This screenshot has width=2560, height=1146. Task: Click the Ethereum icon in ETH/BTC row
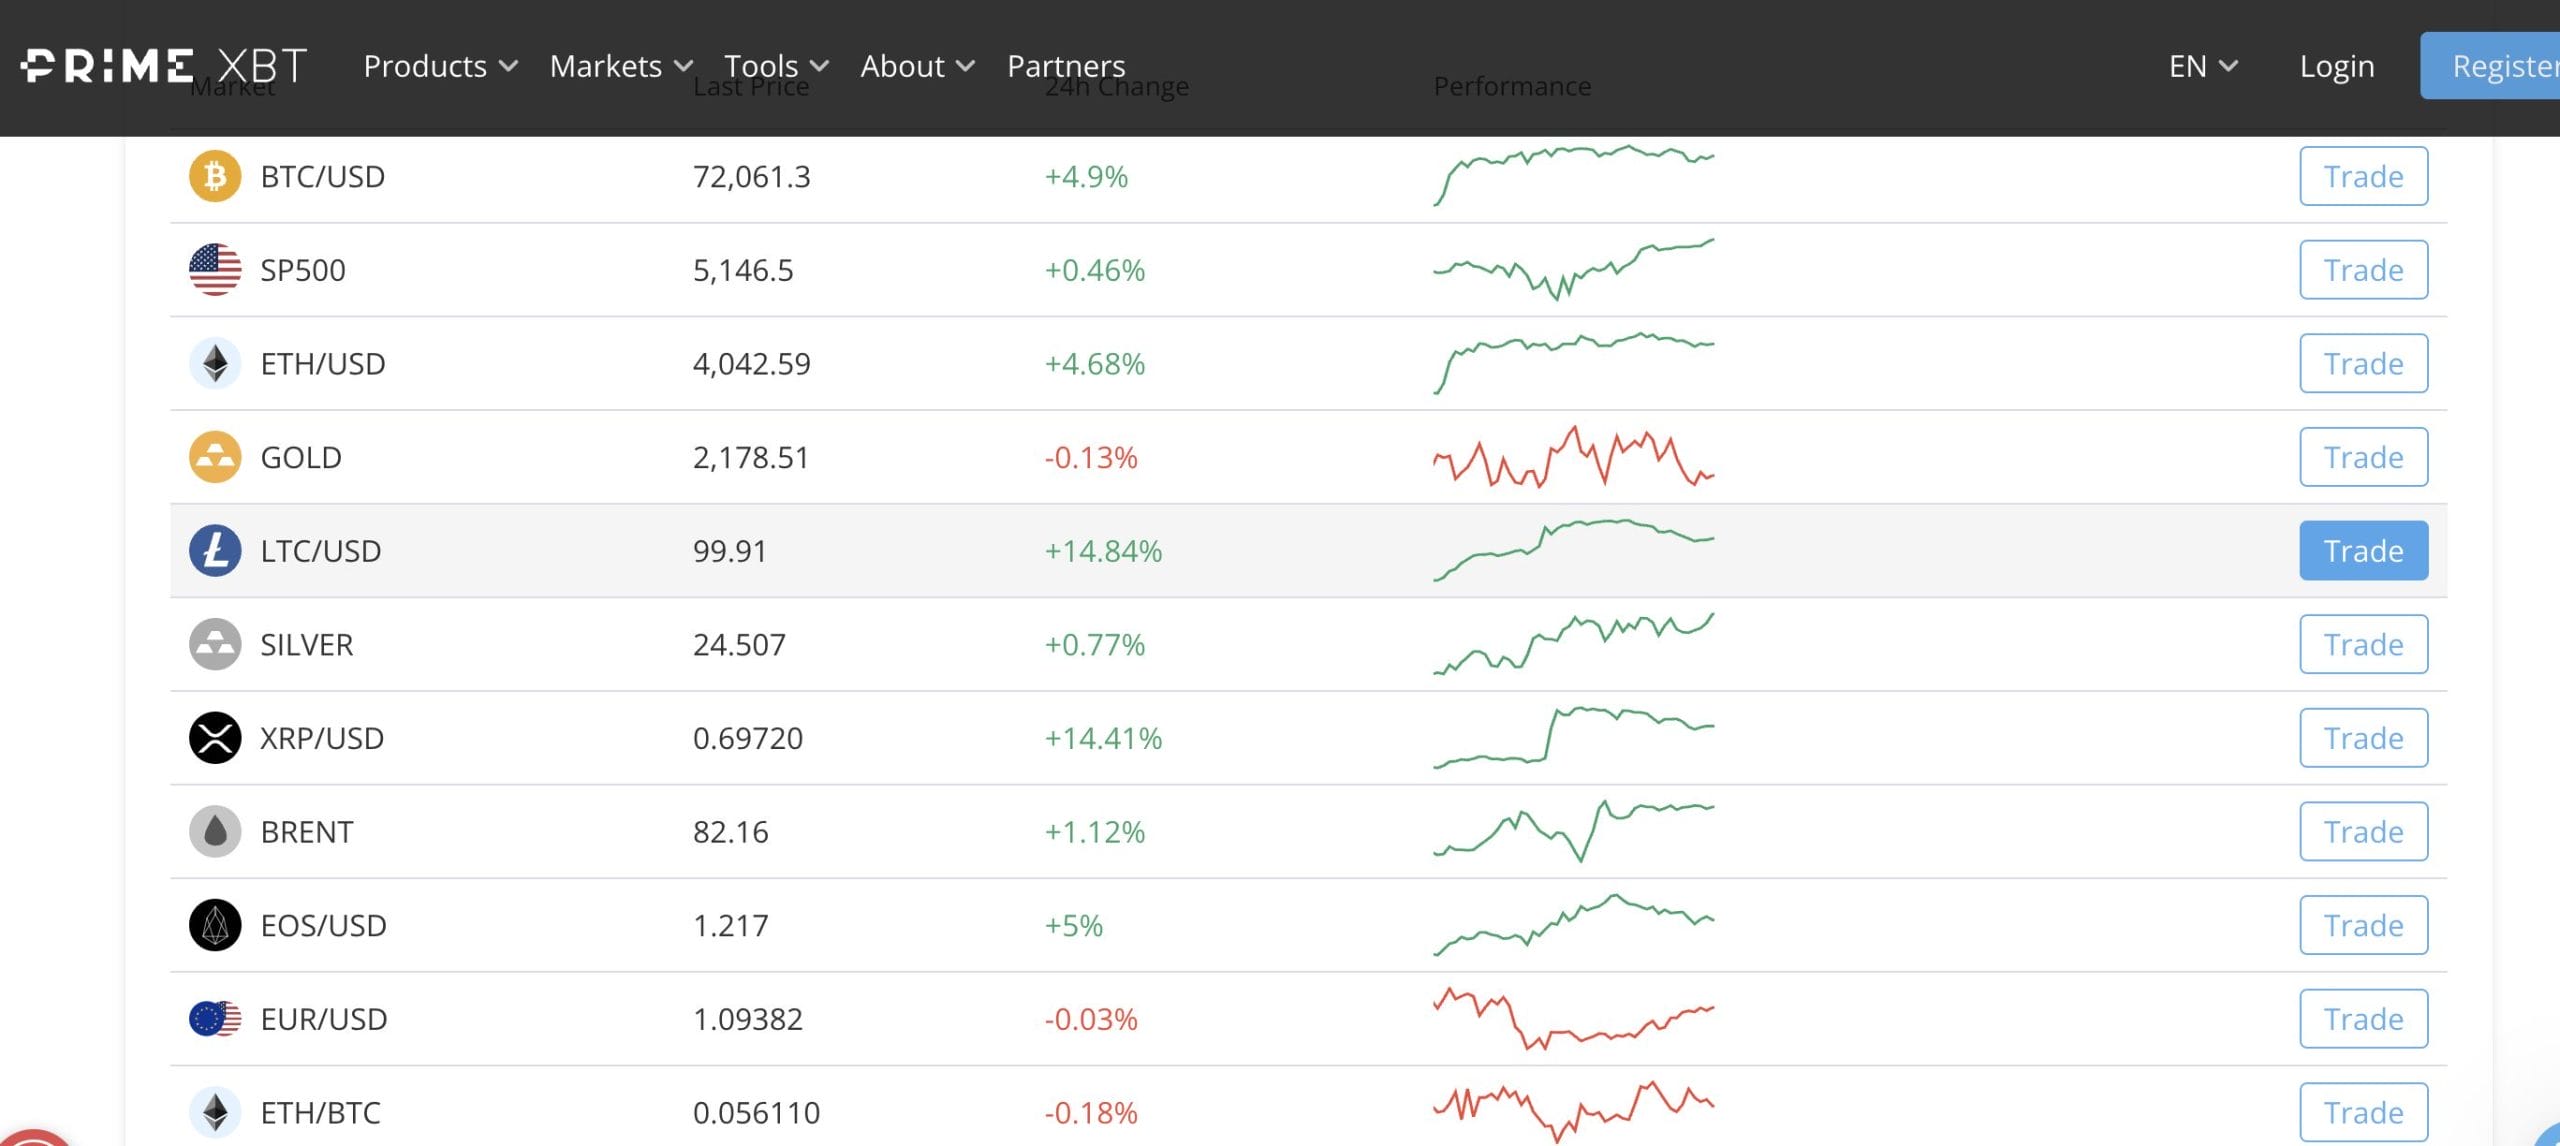215,1112
